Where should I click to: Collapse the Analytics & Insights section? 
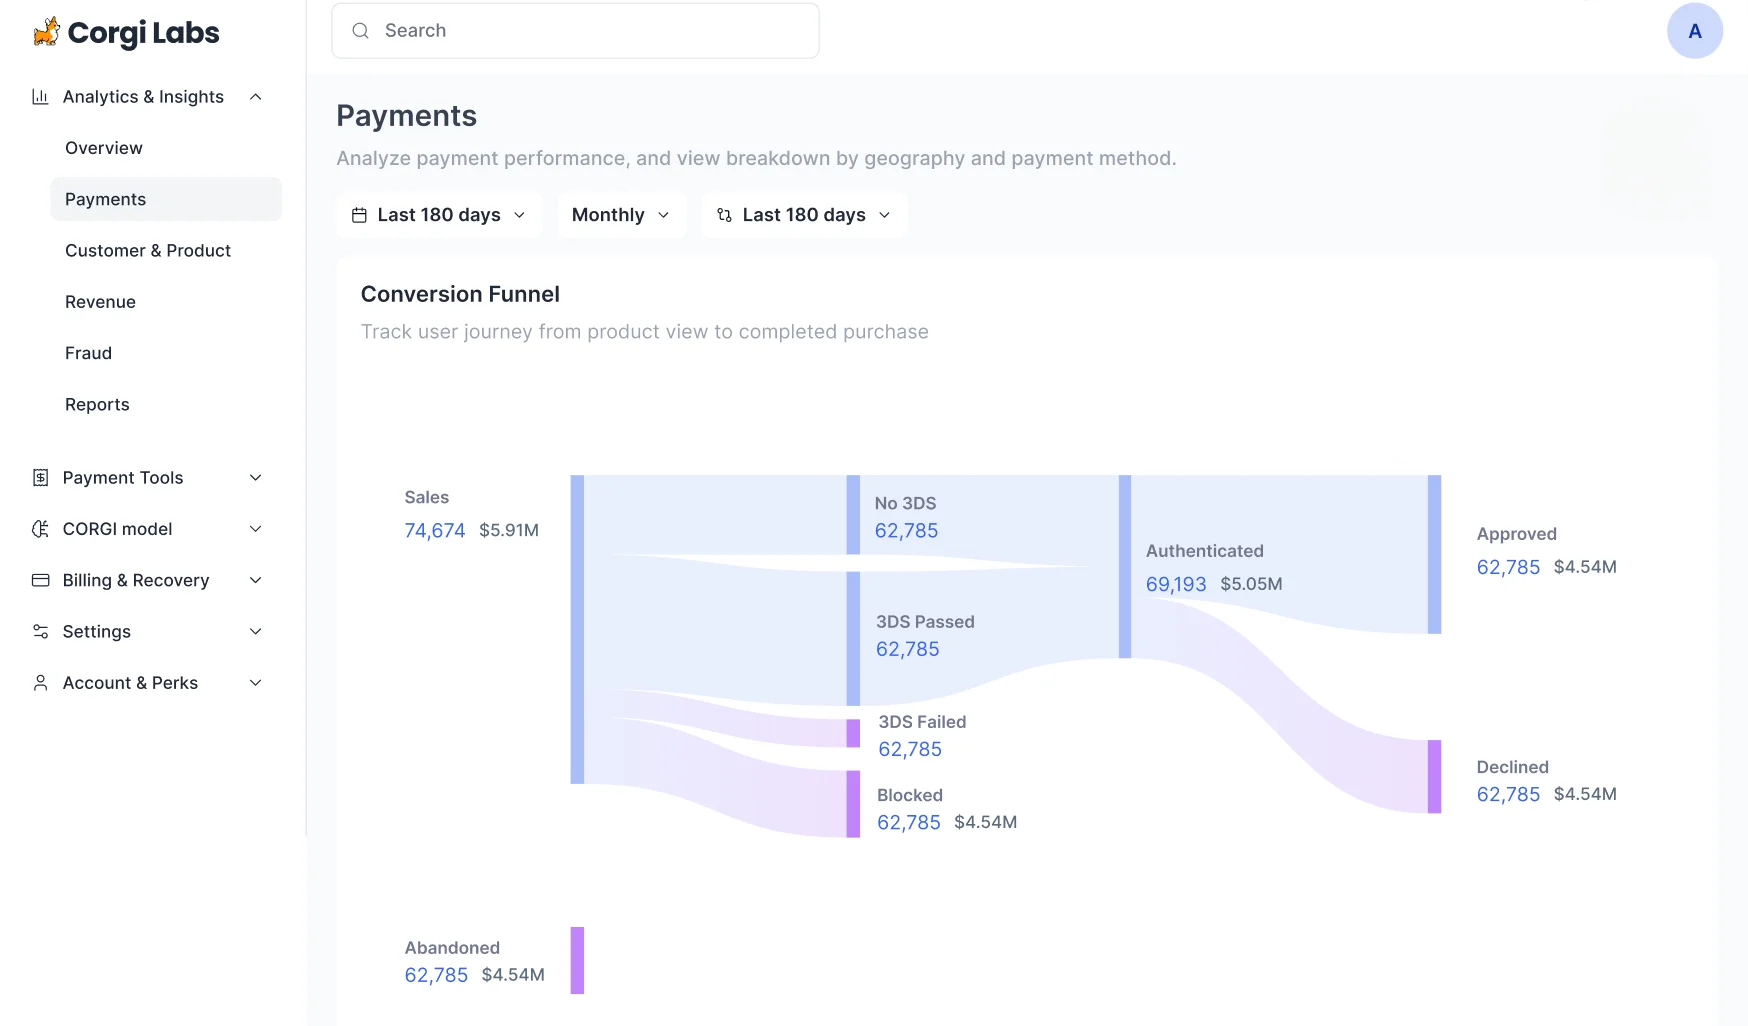click(x=256, y=96)
